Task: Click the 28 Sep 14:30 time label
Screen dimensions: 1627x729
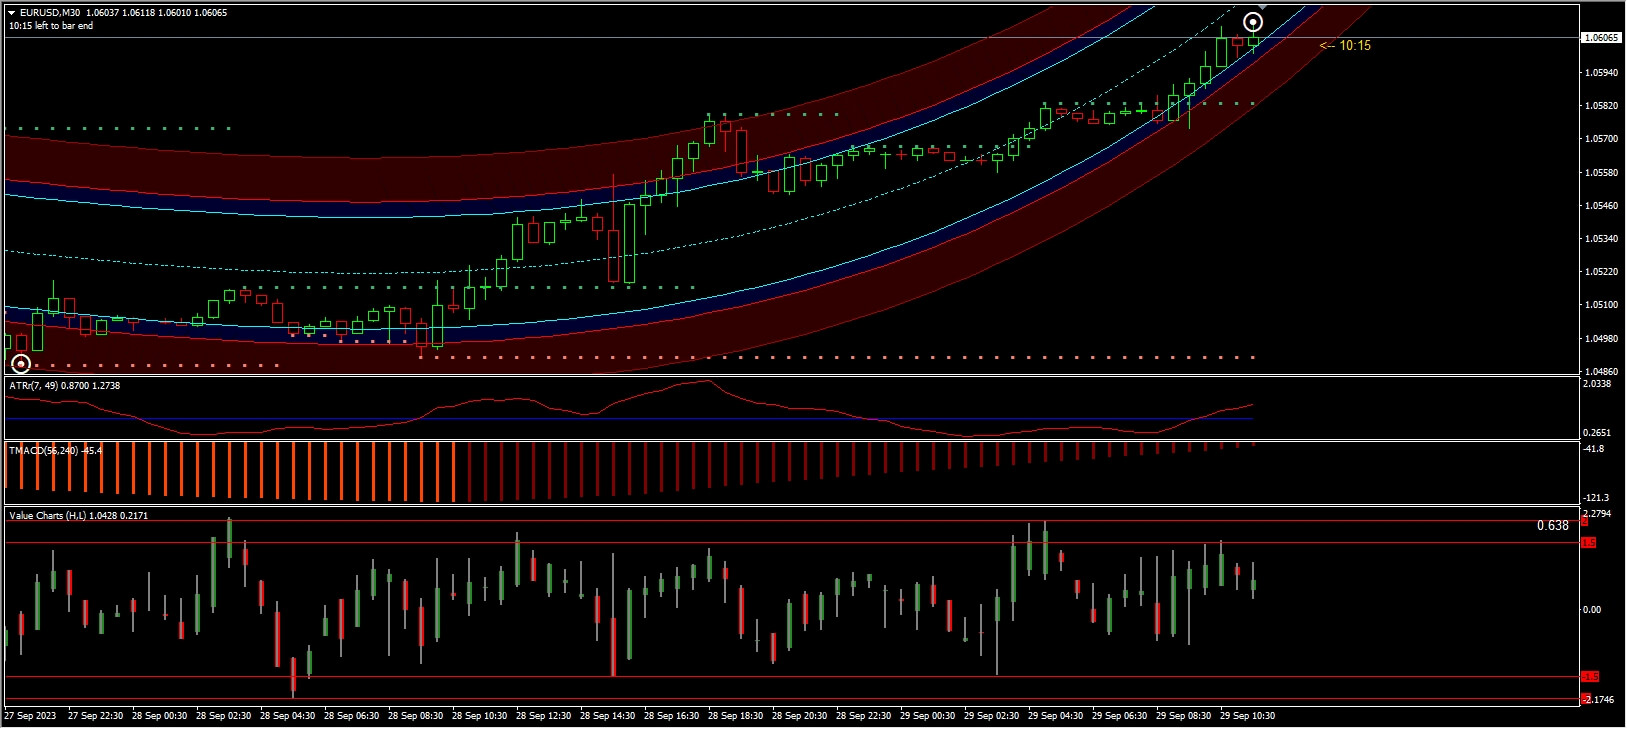Action: [608, 716]
